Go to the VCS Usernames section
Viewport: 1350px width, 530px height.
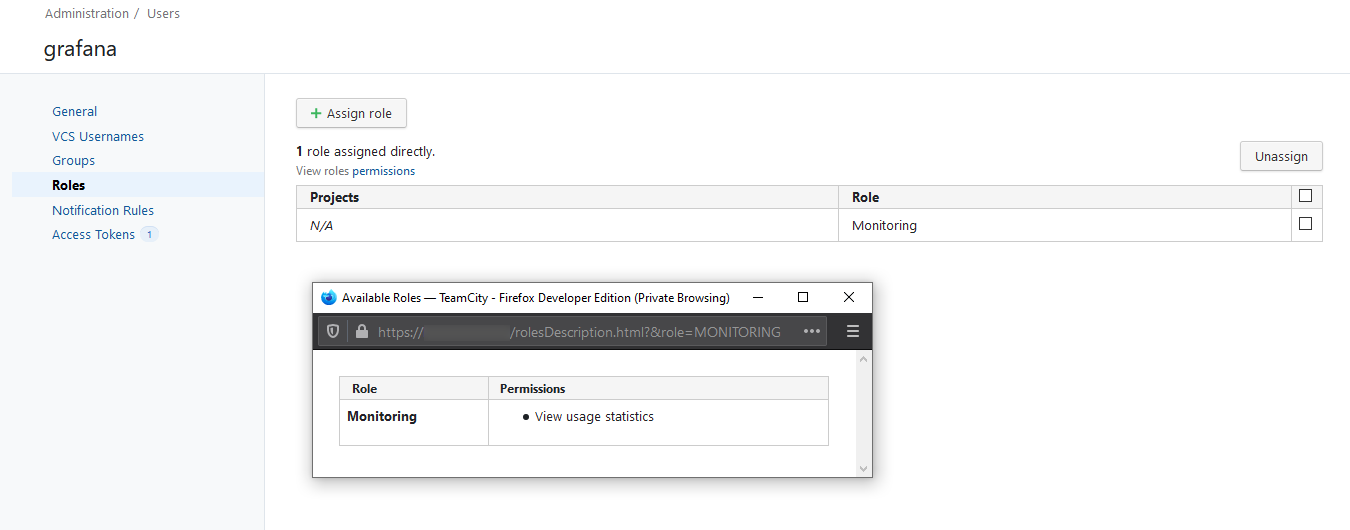coord(98,136)
